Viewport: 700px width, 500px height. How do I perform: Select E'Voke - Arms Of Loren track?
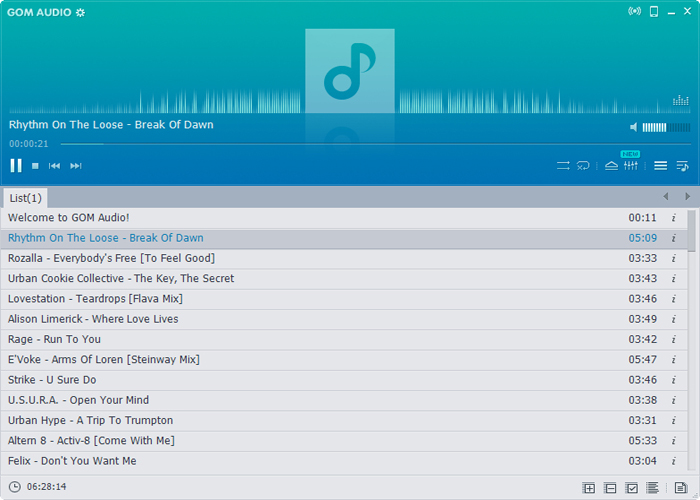344,360
